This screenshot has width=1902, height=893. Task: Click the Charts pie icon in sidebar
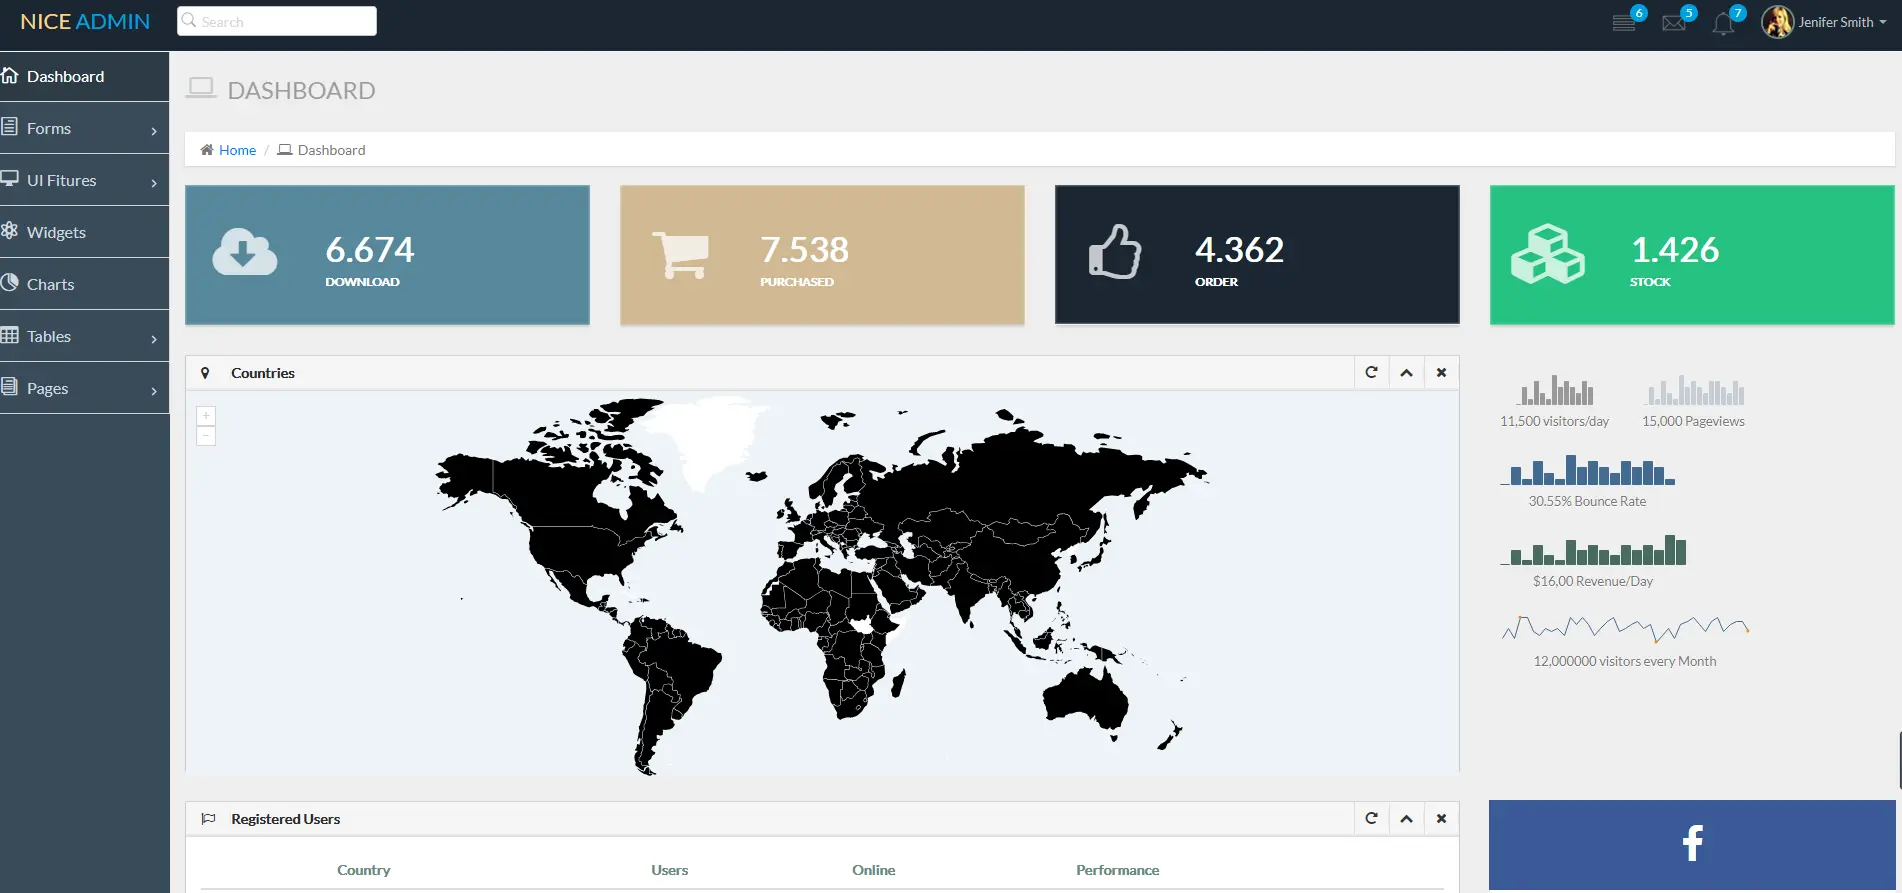(x=10, y=283)
